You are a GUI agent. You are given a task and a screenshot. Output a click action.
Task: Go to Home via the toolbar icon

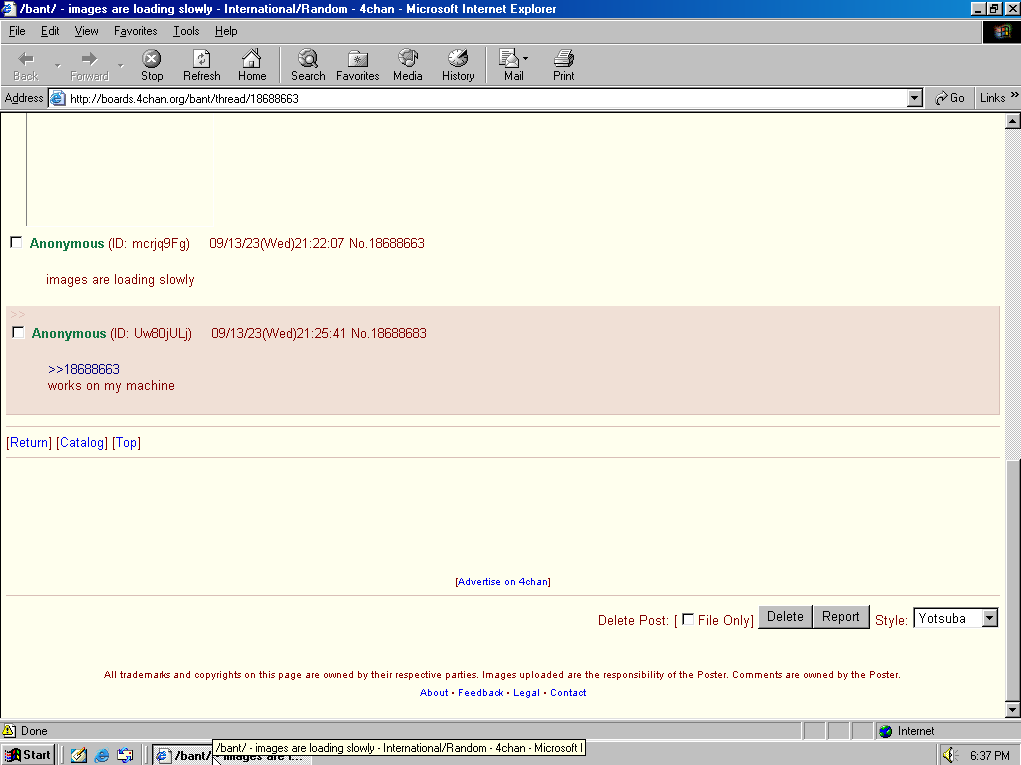tap(252, 60)
